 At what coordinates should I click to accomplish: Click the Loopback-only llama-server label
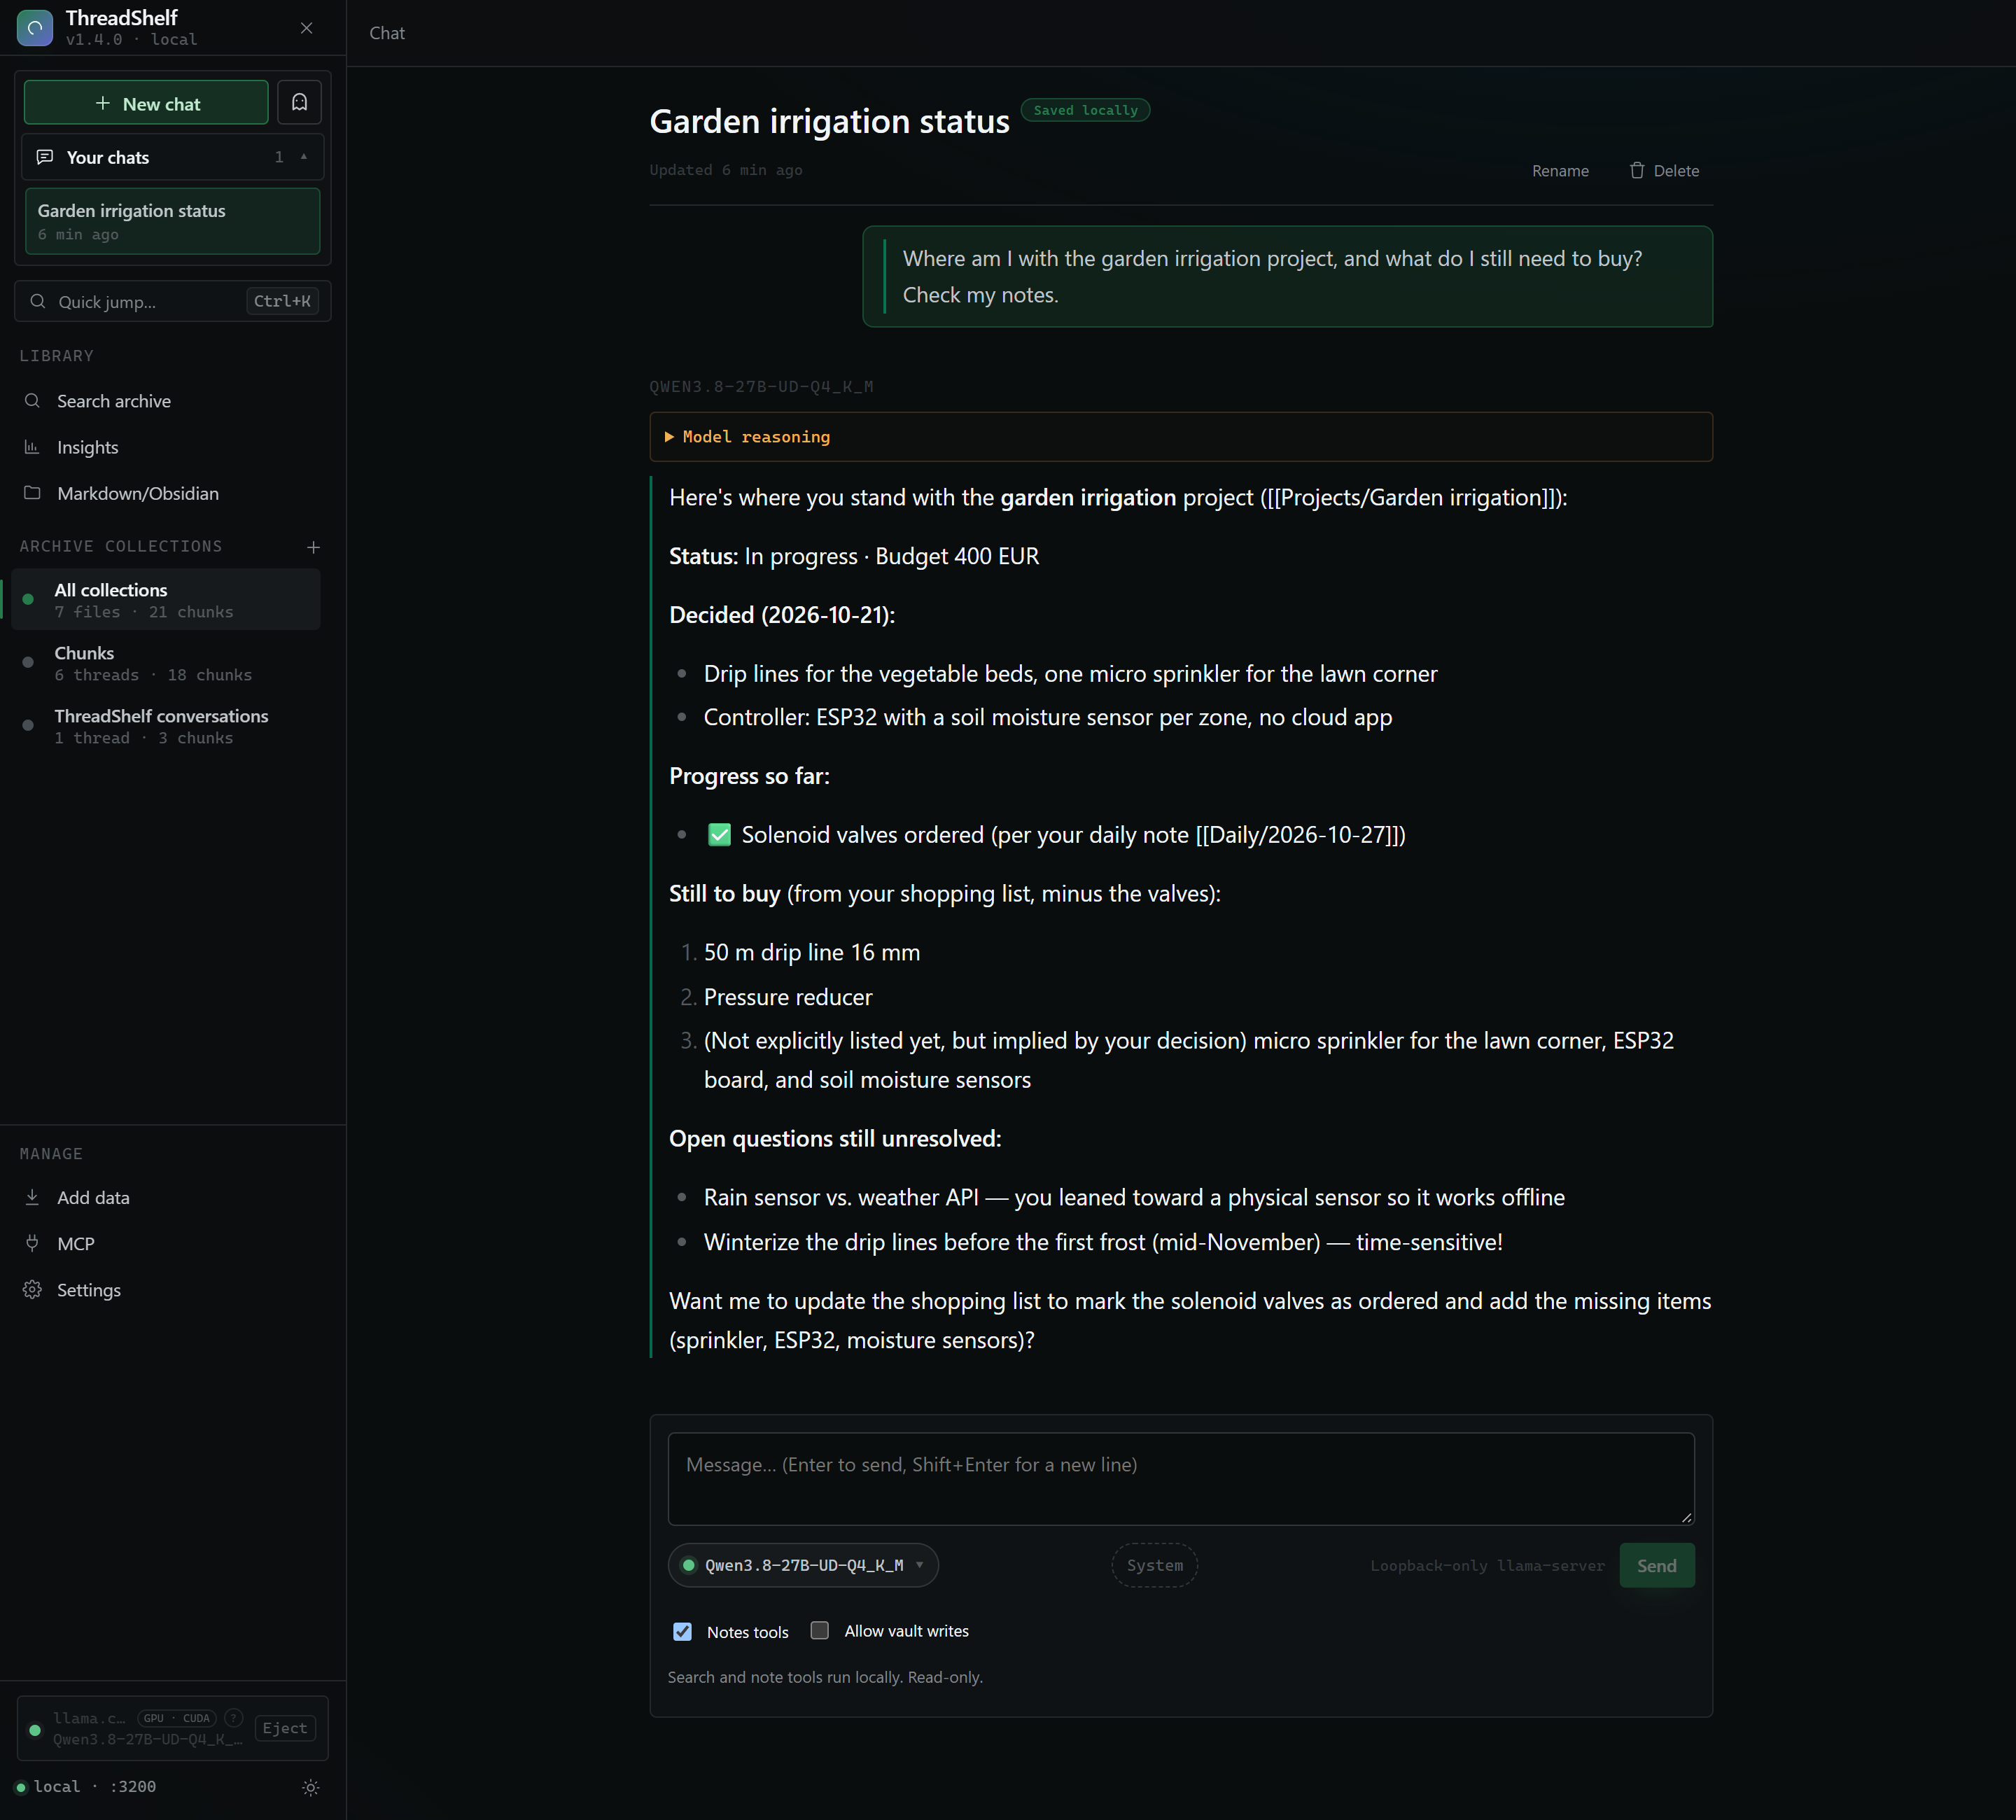click(1487, 1566)
